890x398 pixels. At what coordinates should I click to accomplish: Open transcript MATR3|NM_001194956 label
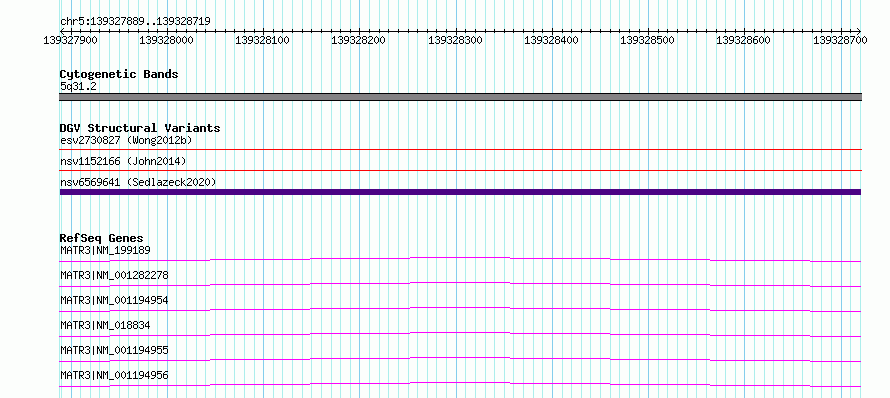coord(114,375)
